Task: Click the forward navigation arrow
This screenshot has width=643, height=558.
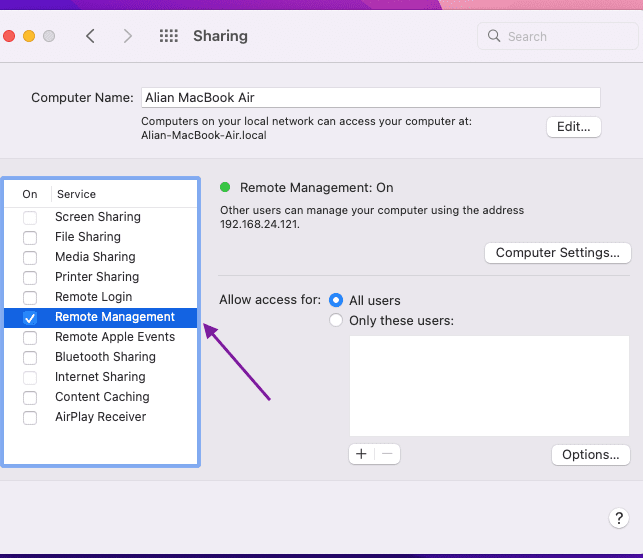Action: pos(127,36)
